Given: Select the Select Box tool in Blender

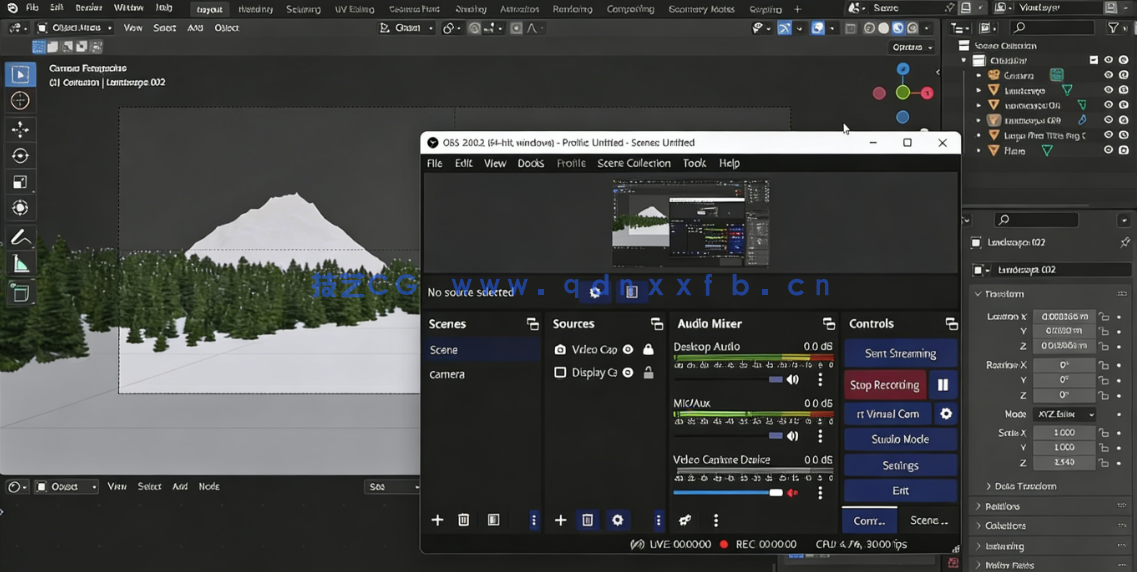Looking at the screenshot, I should point(20,74).
